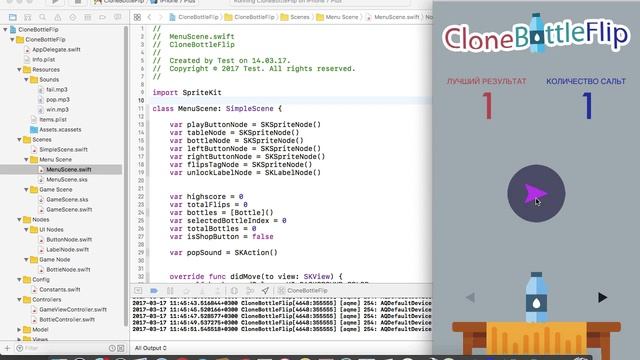
Task: Open the All Output console filter dropdown
Action: (151, 348)
